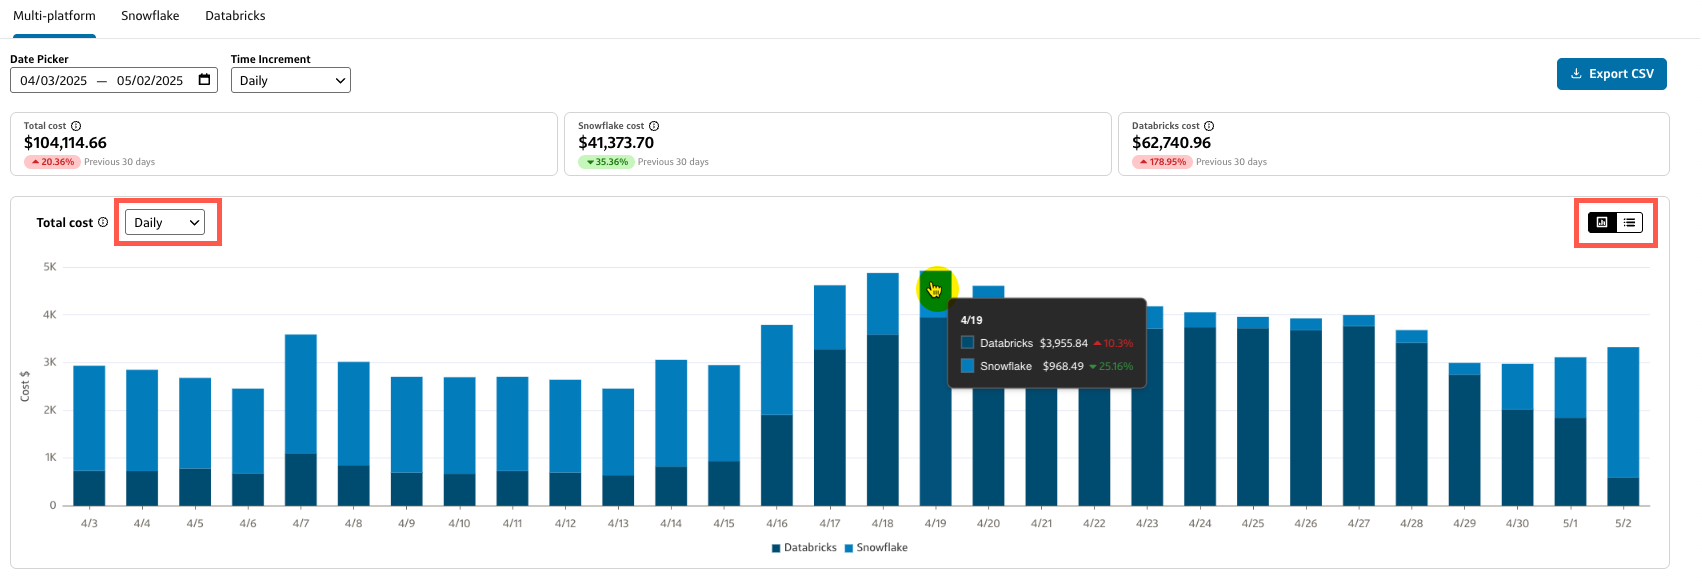
Task: Click the 4/10 x-axis date label
Action: [459, 524]
